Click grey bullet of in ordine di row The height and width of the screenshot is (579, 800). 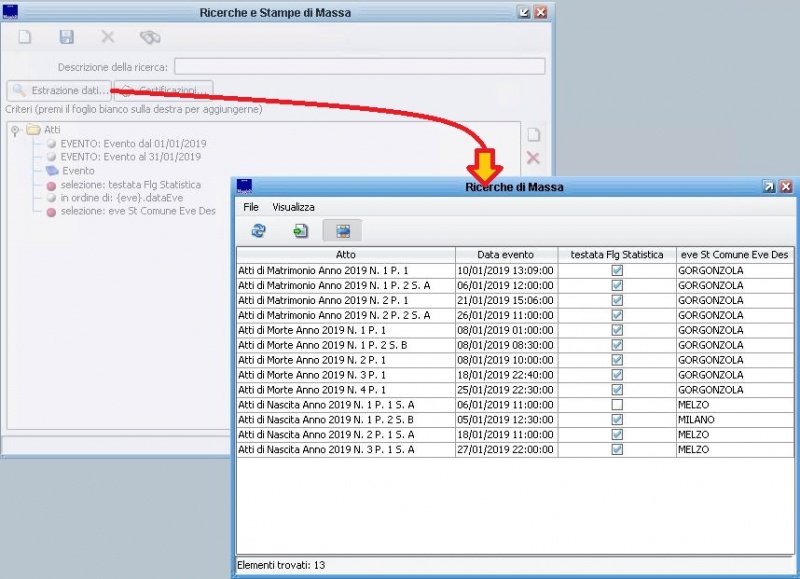(x=51, y=197)
